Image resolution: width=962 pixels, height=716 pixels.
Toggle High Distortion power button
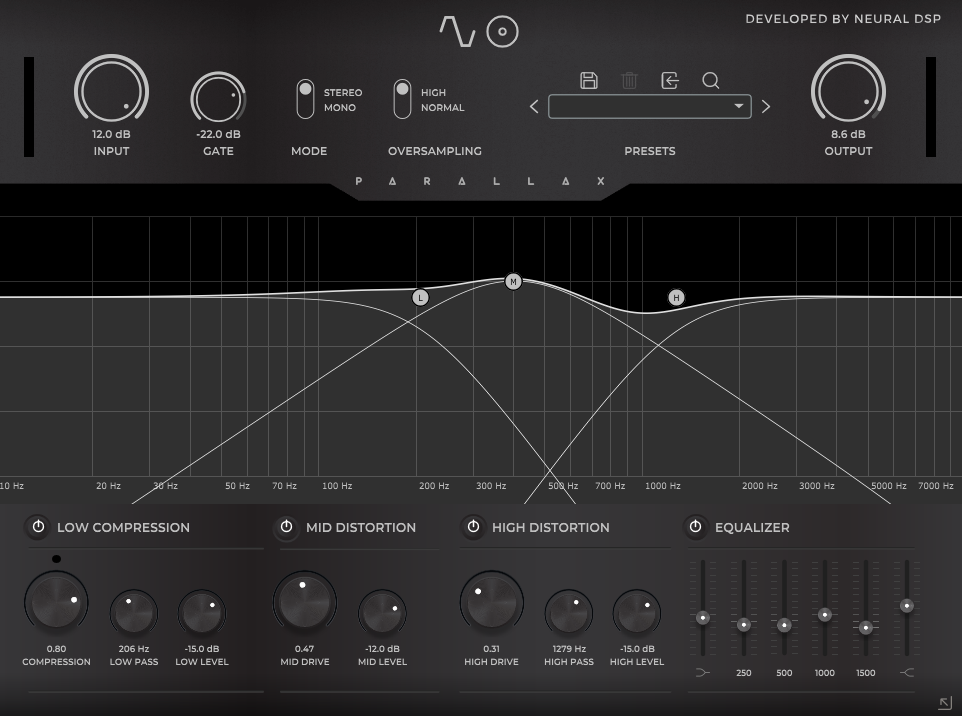click(x=473, y=527)
